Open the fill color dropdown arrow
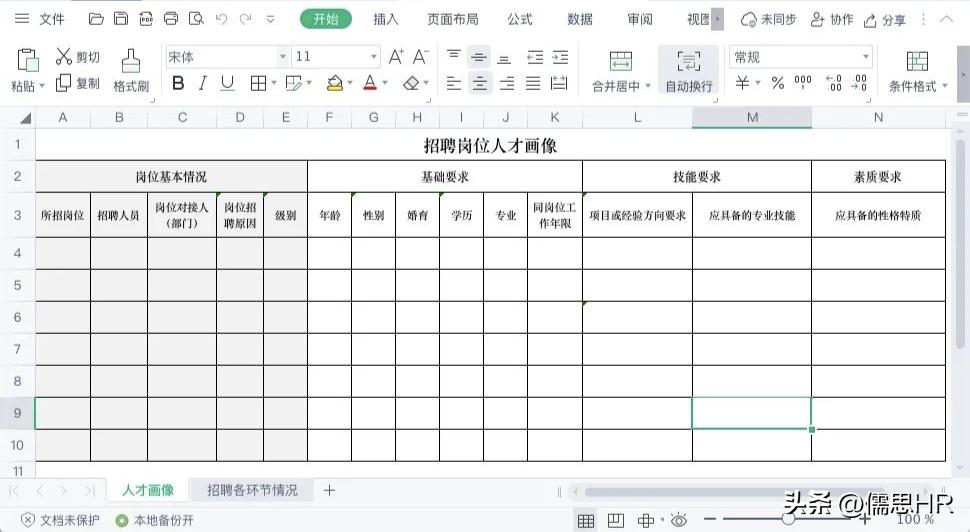Image resolution: width=970 pixels, height=532 pixels. coord(350,83)
